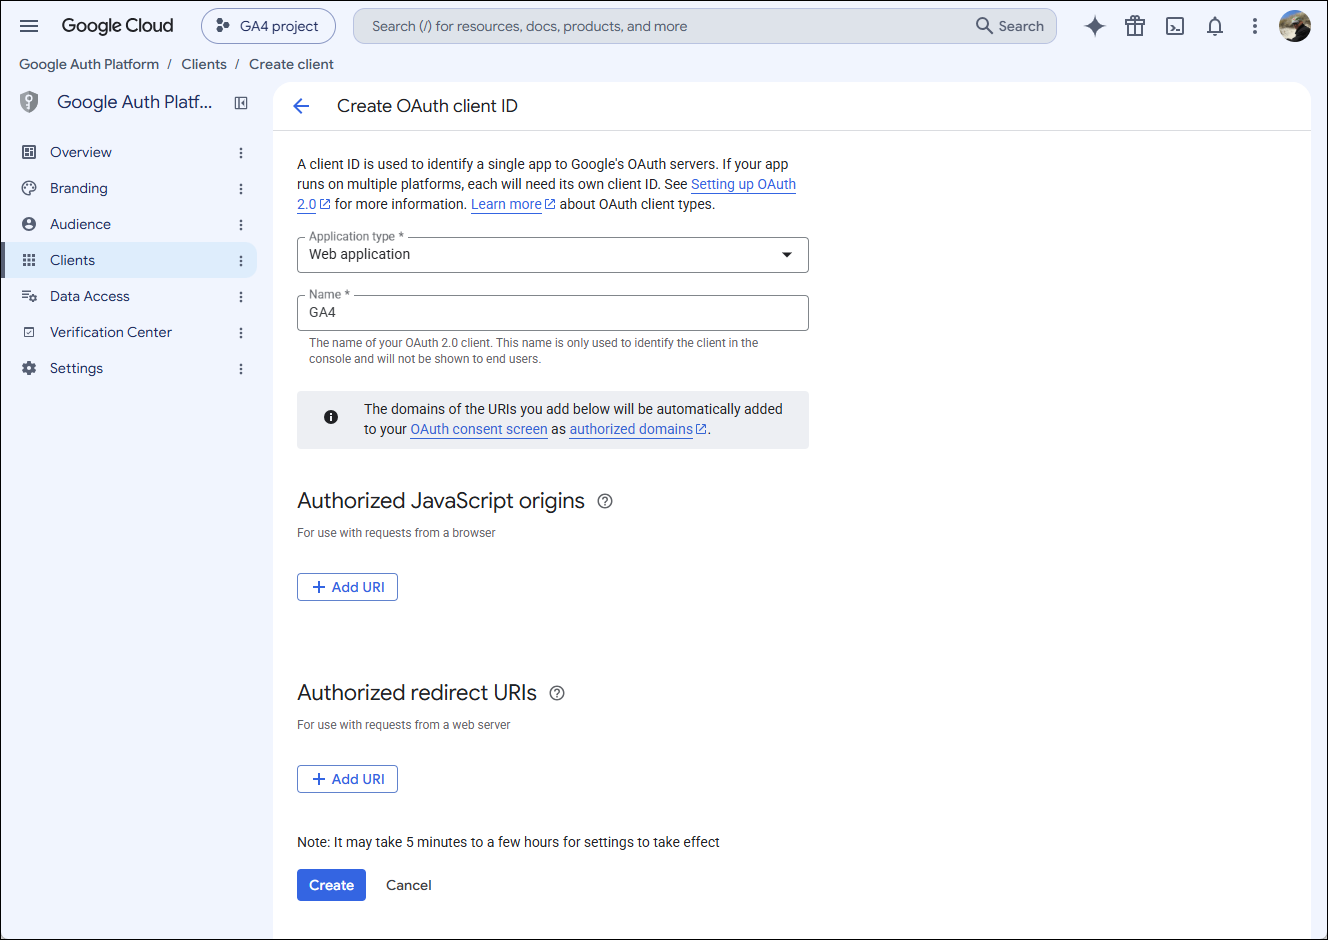Click the Audience person icon
Image resolution: width=1328 pixels, height=940 pixels.
[x=29, y=224]
